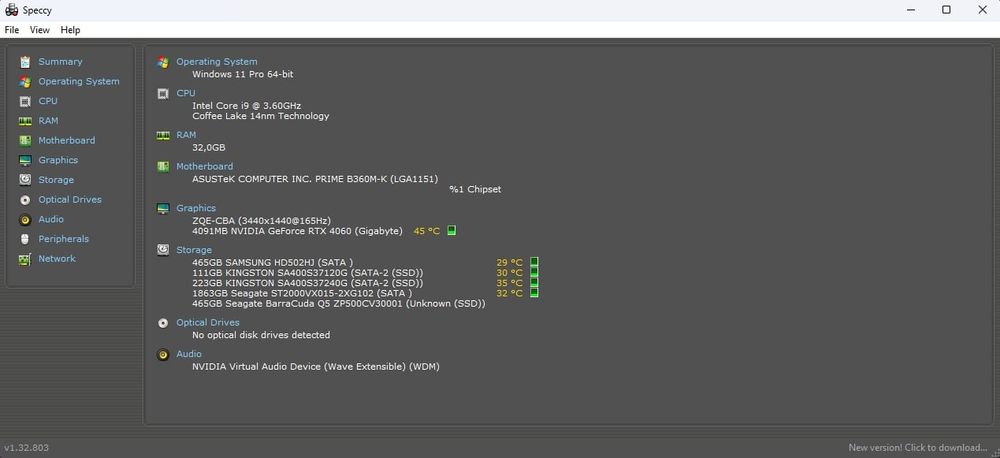
Task: Click the Operating System Windows flag sidebar icon
Action: [25, 82]
